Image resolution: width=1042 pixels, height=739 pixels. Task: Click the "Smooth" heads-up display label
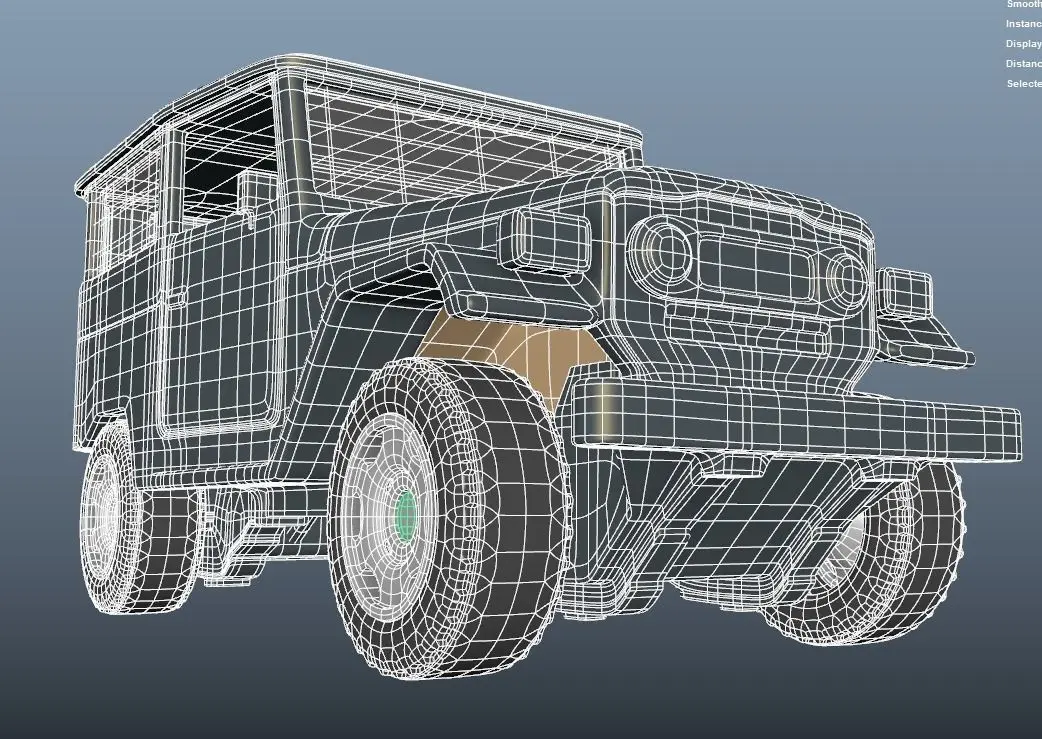pos(1024,4)
